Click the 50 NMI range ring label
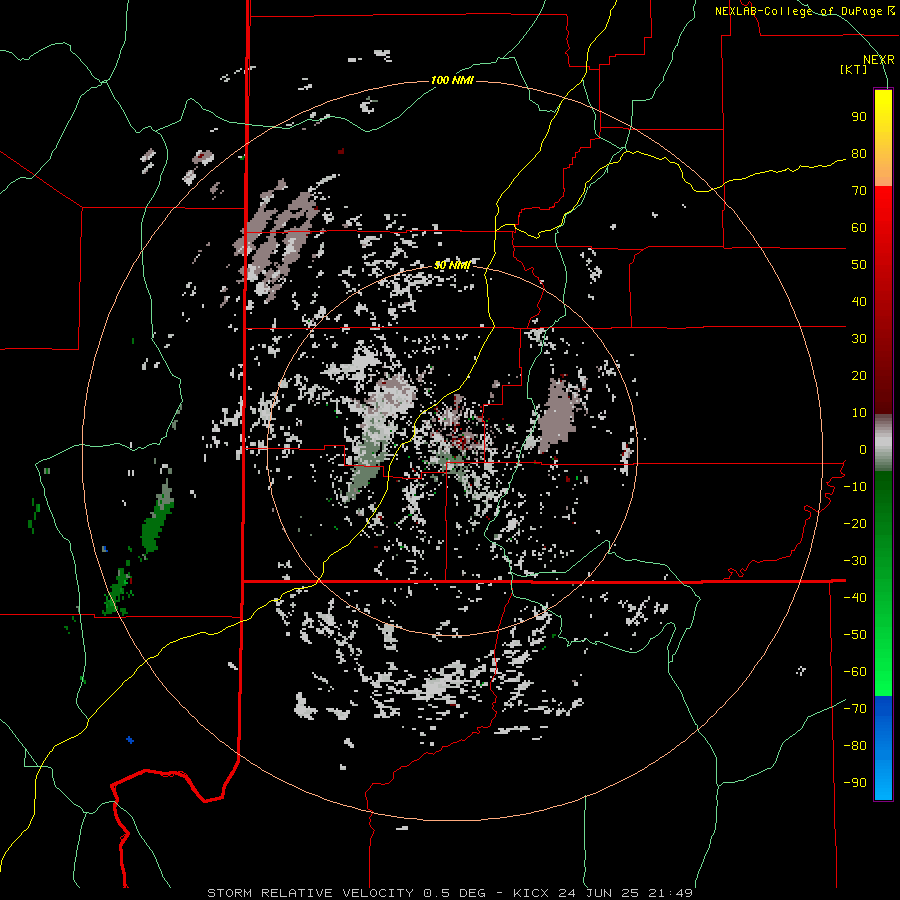 pos(452,265)
